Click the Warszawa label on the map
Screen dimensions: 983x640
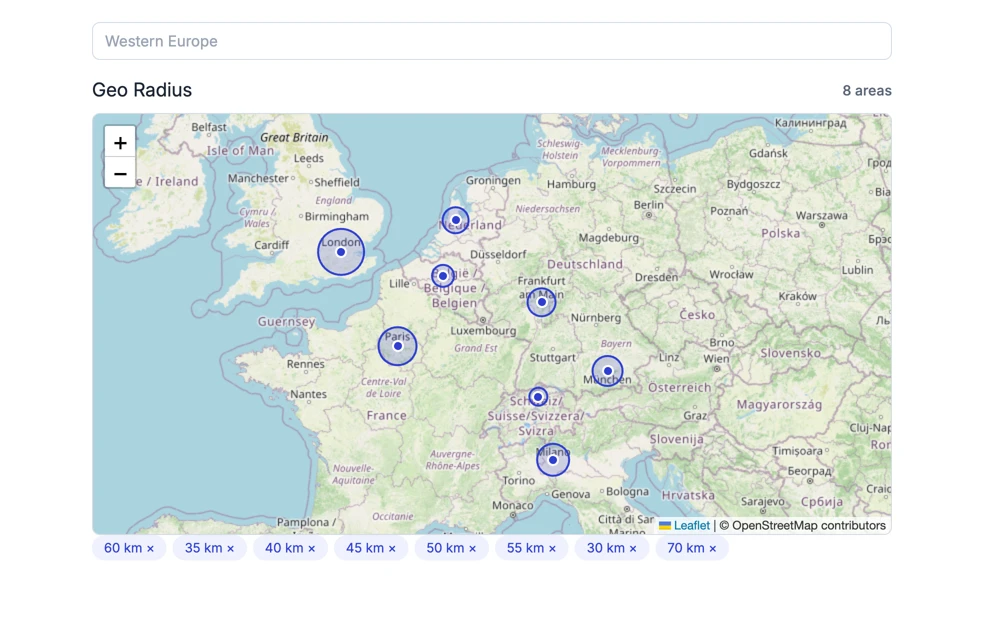pos(821,215)
